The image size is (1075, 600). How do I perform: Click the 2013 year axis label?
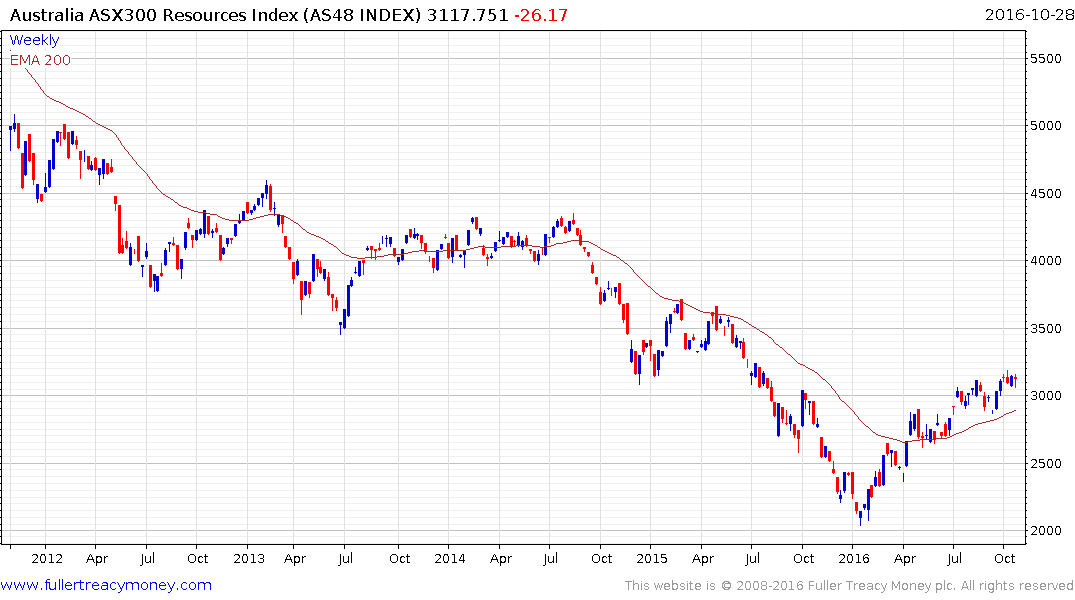[x=249, y=558]
